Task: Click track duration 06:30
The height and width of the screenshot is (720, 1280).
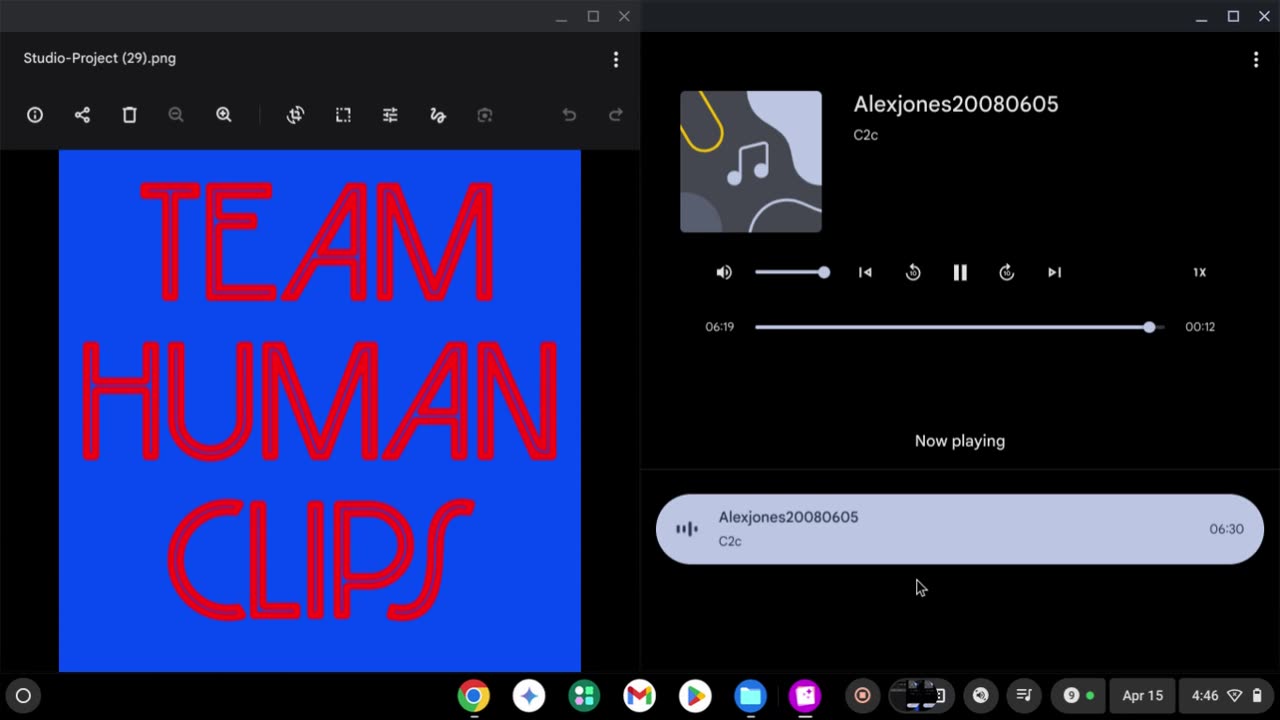Action: (1226, 529)
